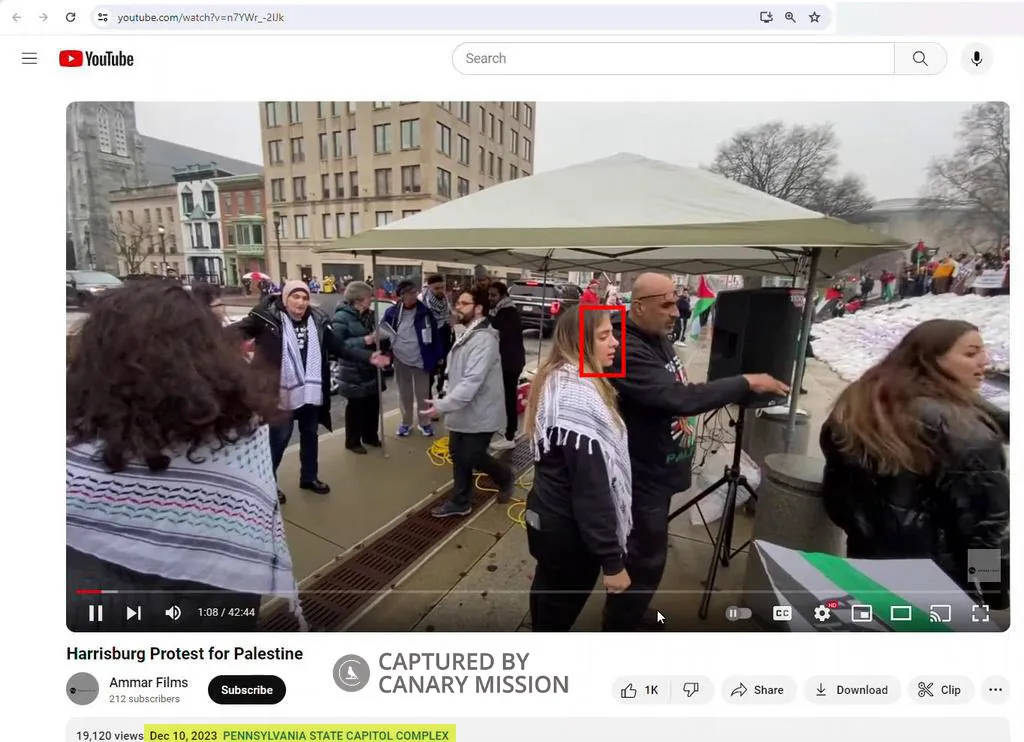
Task: Focus the YouTube Search field
Action: (673, 59)
